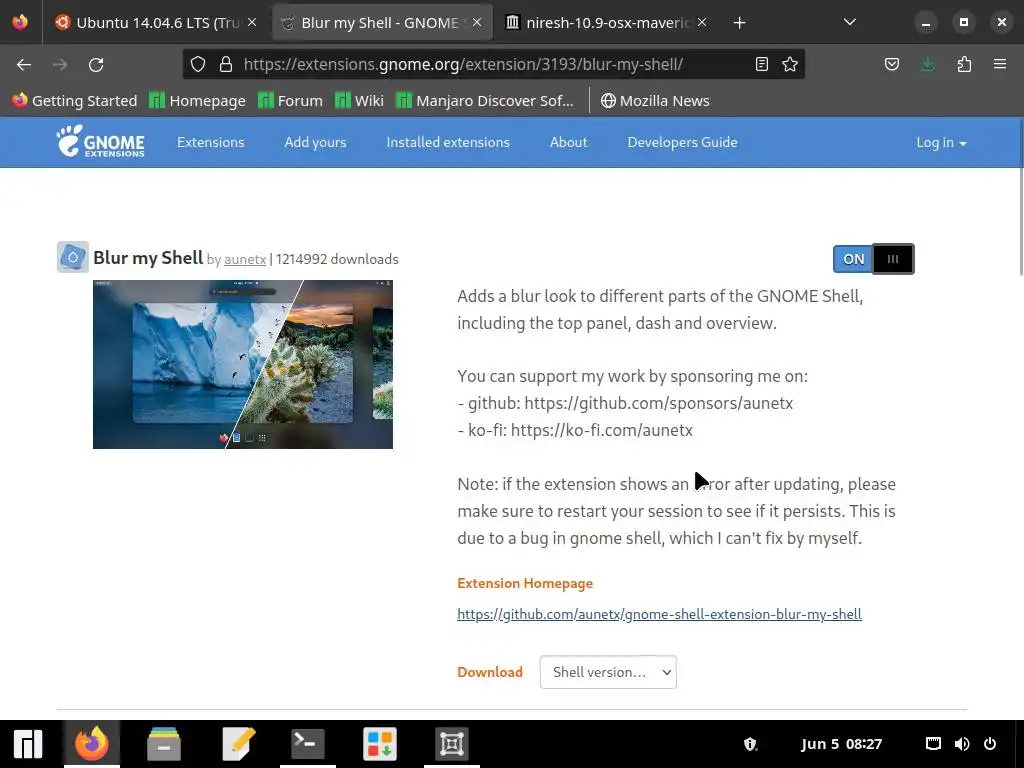Open the Manjaro start menu icon
Viewport: 1024px width, 768px height.
(x=27, y=744)
